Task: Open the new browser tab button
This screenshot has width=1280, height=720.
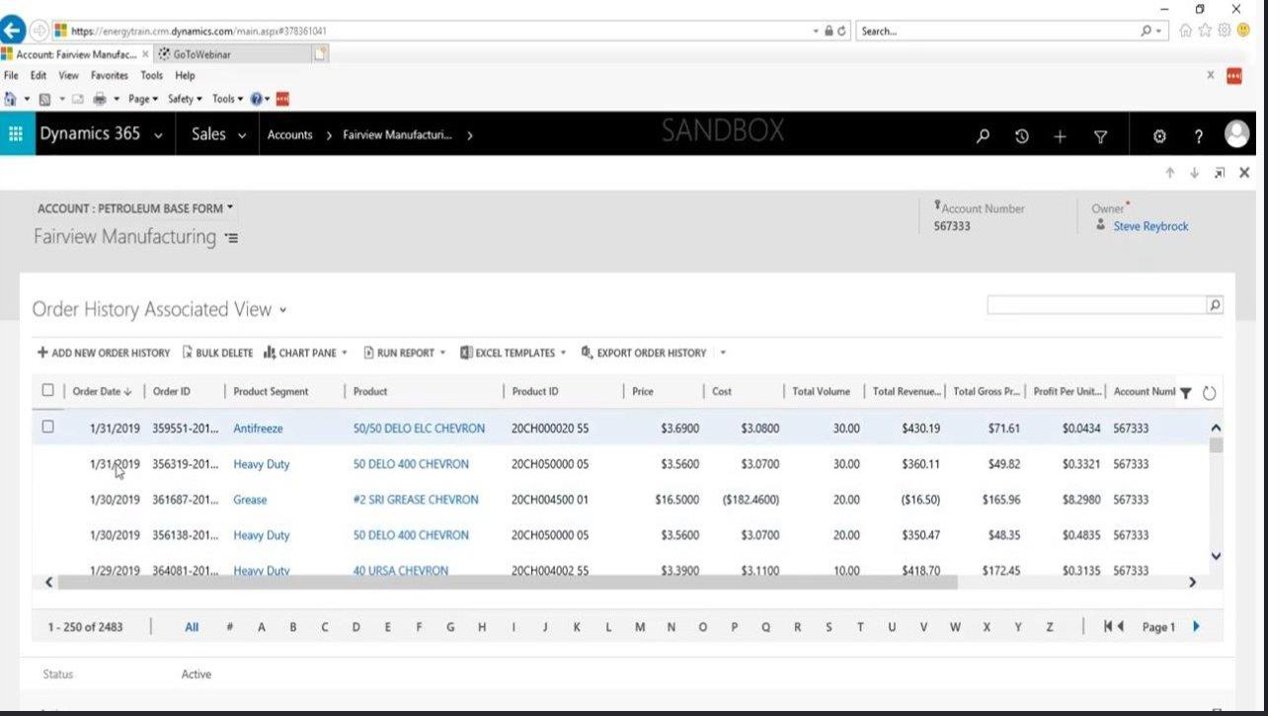Action: coord(320,54)
